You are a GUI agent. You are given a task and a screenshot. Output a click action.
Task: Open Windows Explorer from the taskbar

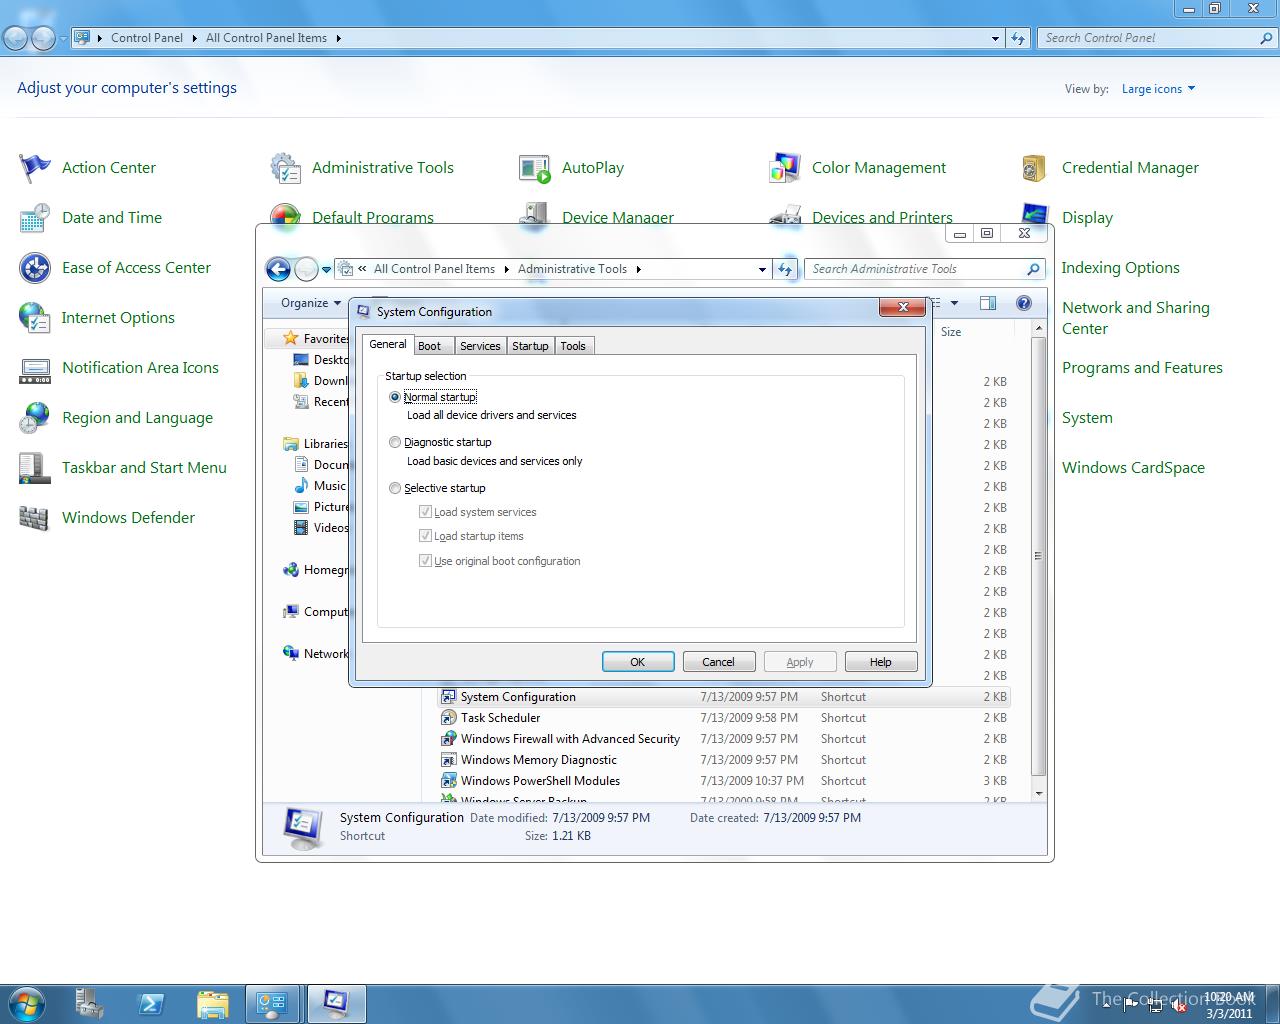click(x=212, y=1003)
